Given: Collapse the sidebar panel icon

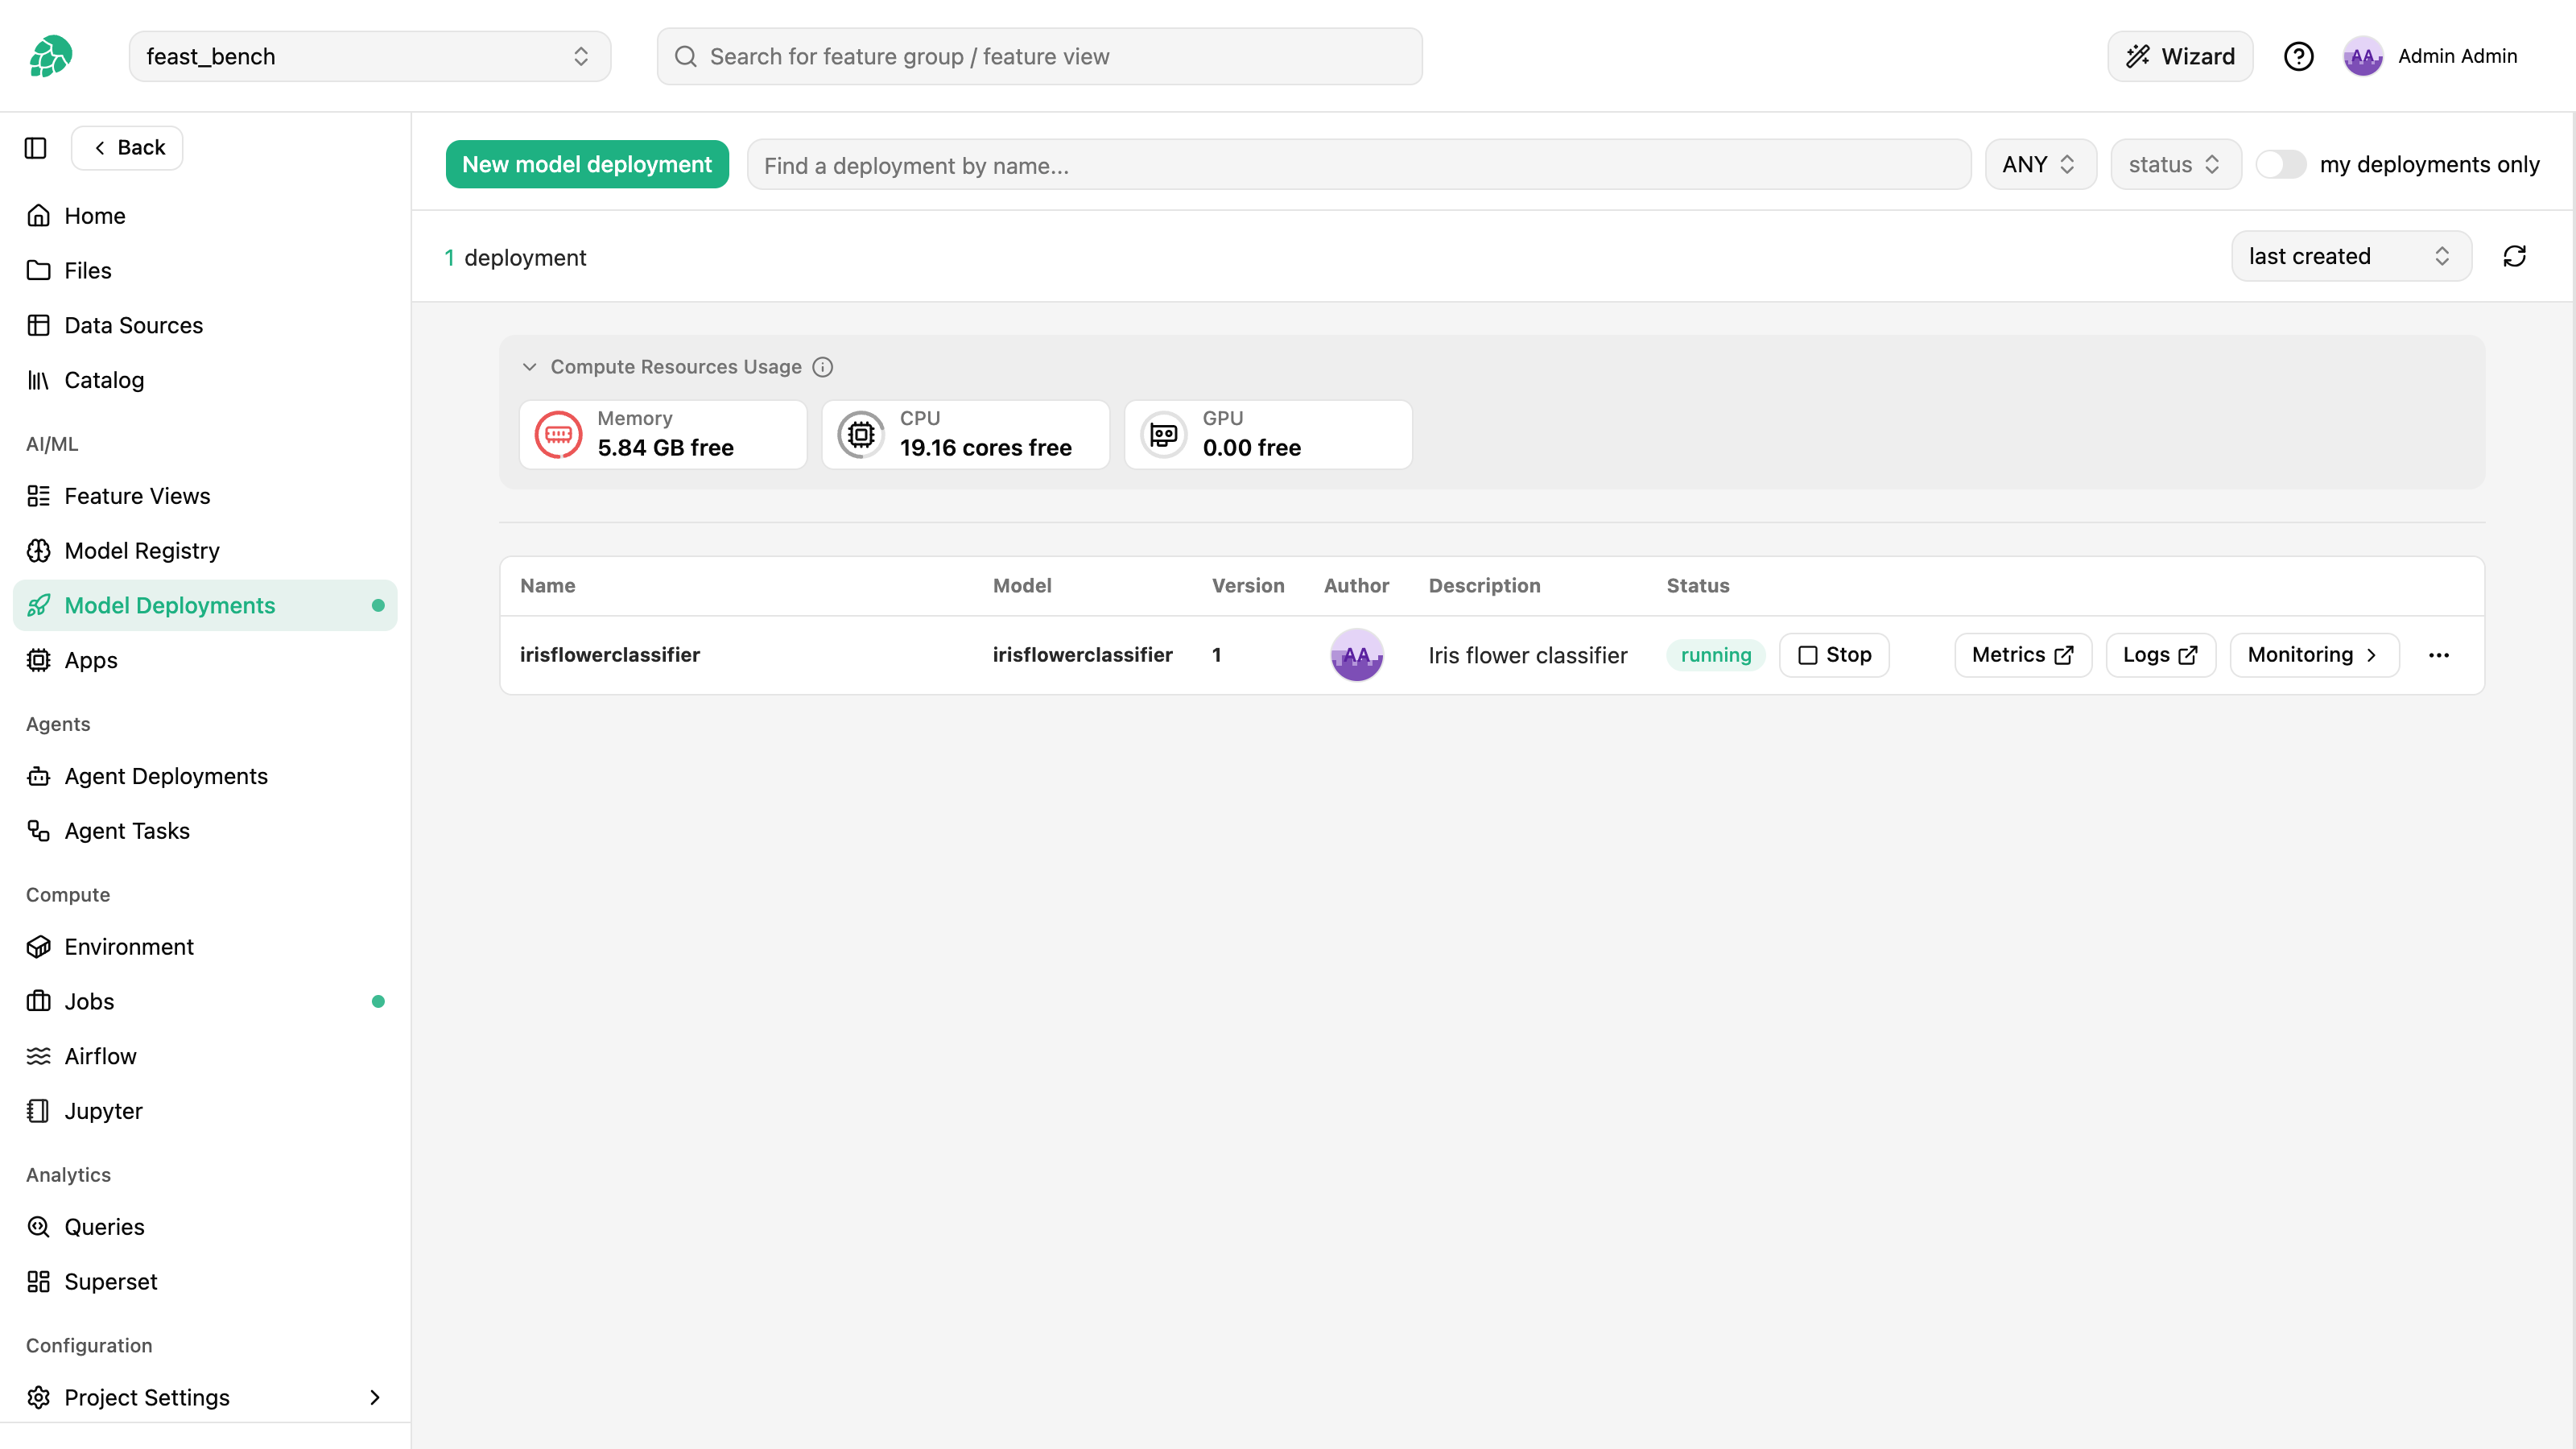Looking at the screenshot, I should (36, 148).
